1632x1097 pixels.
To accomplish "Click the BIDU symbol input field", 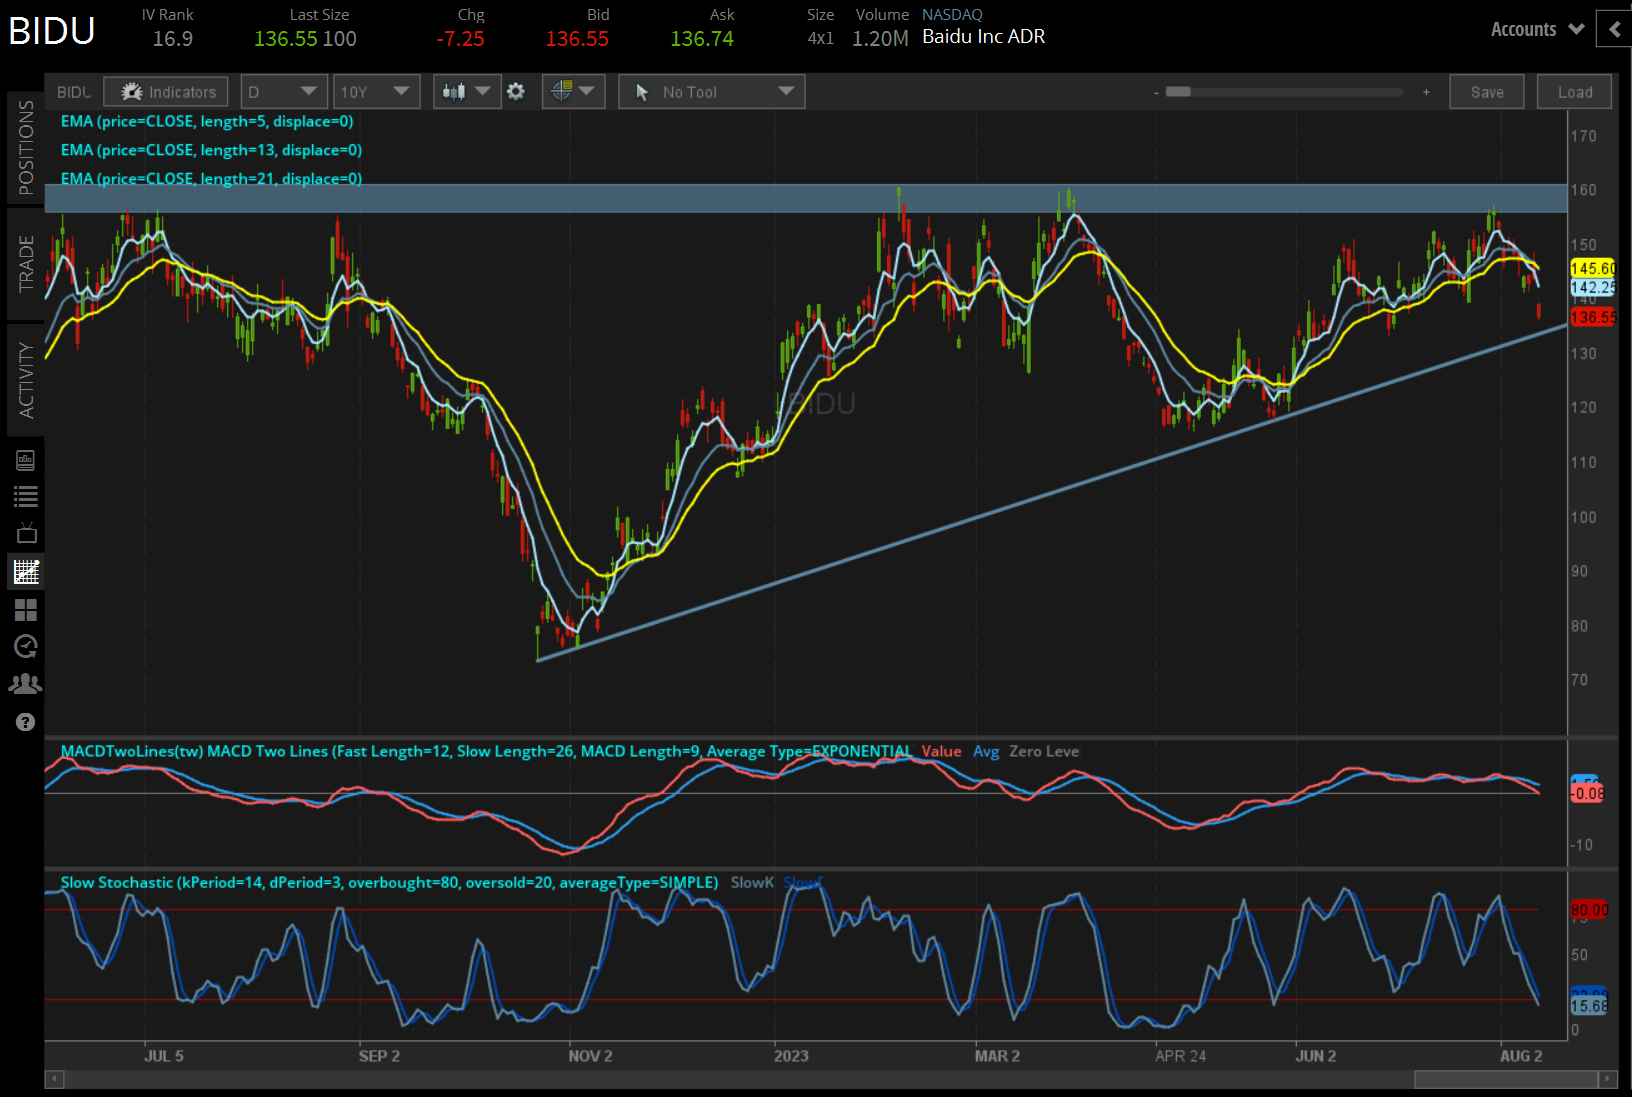I will [73, 91].
